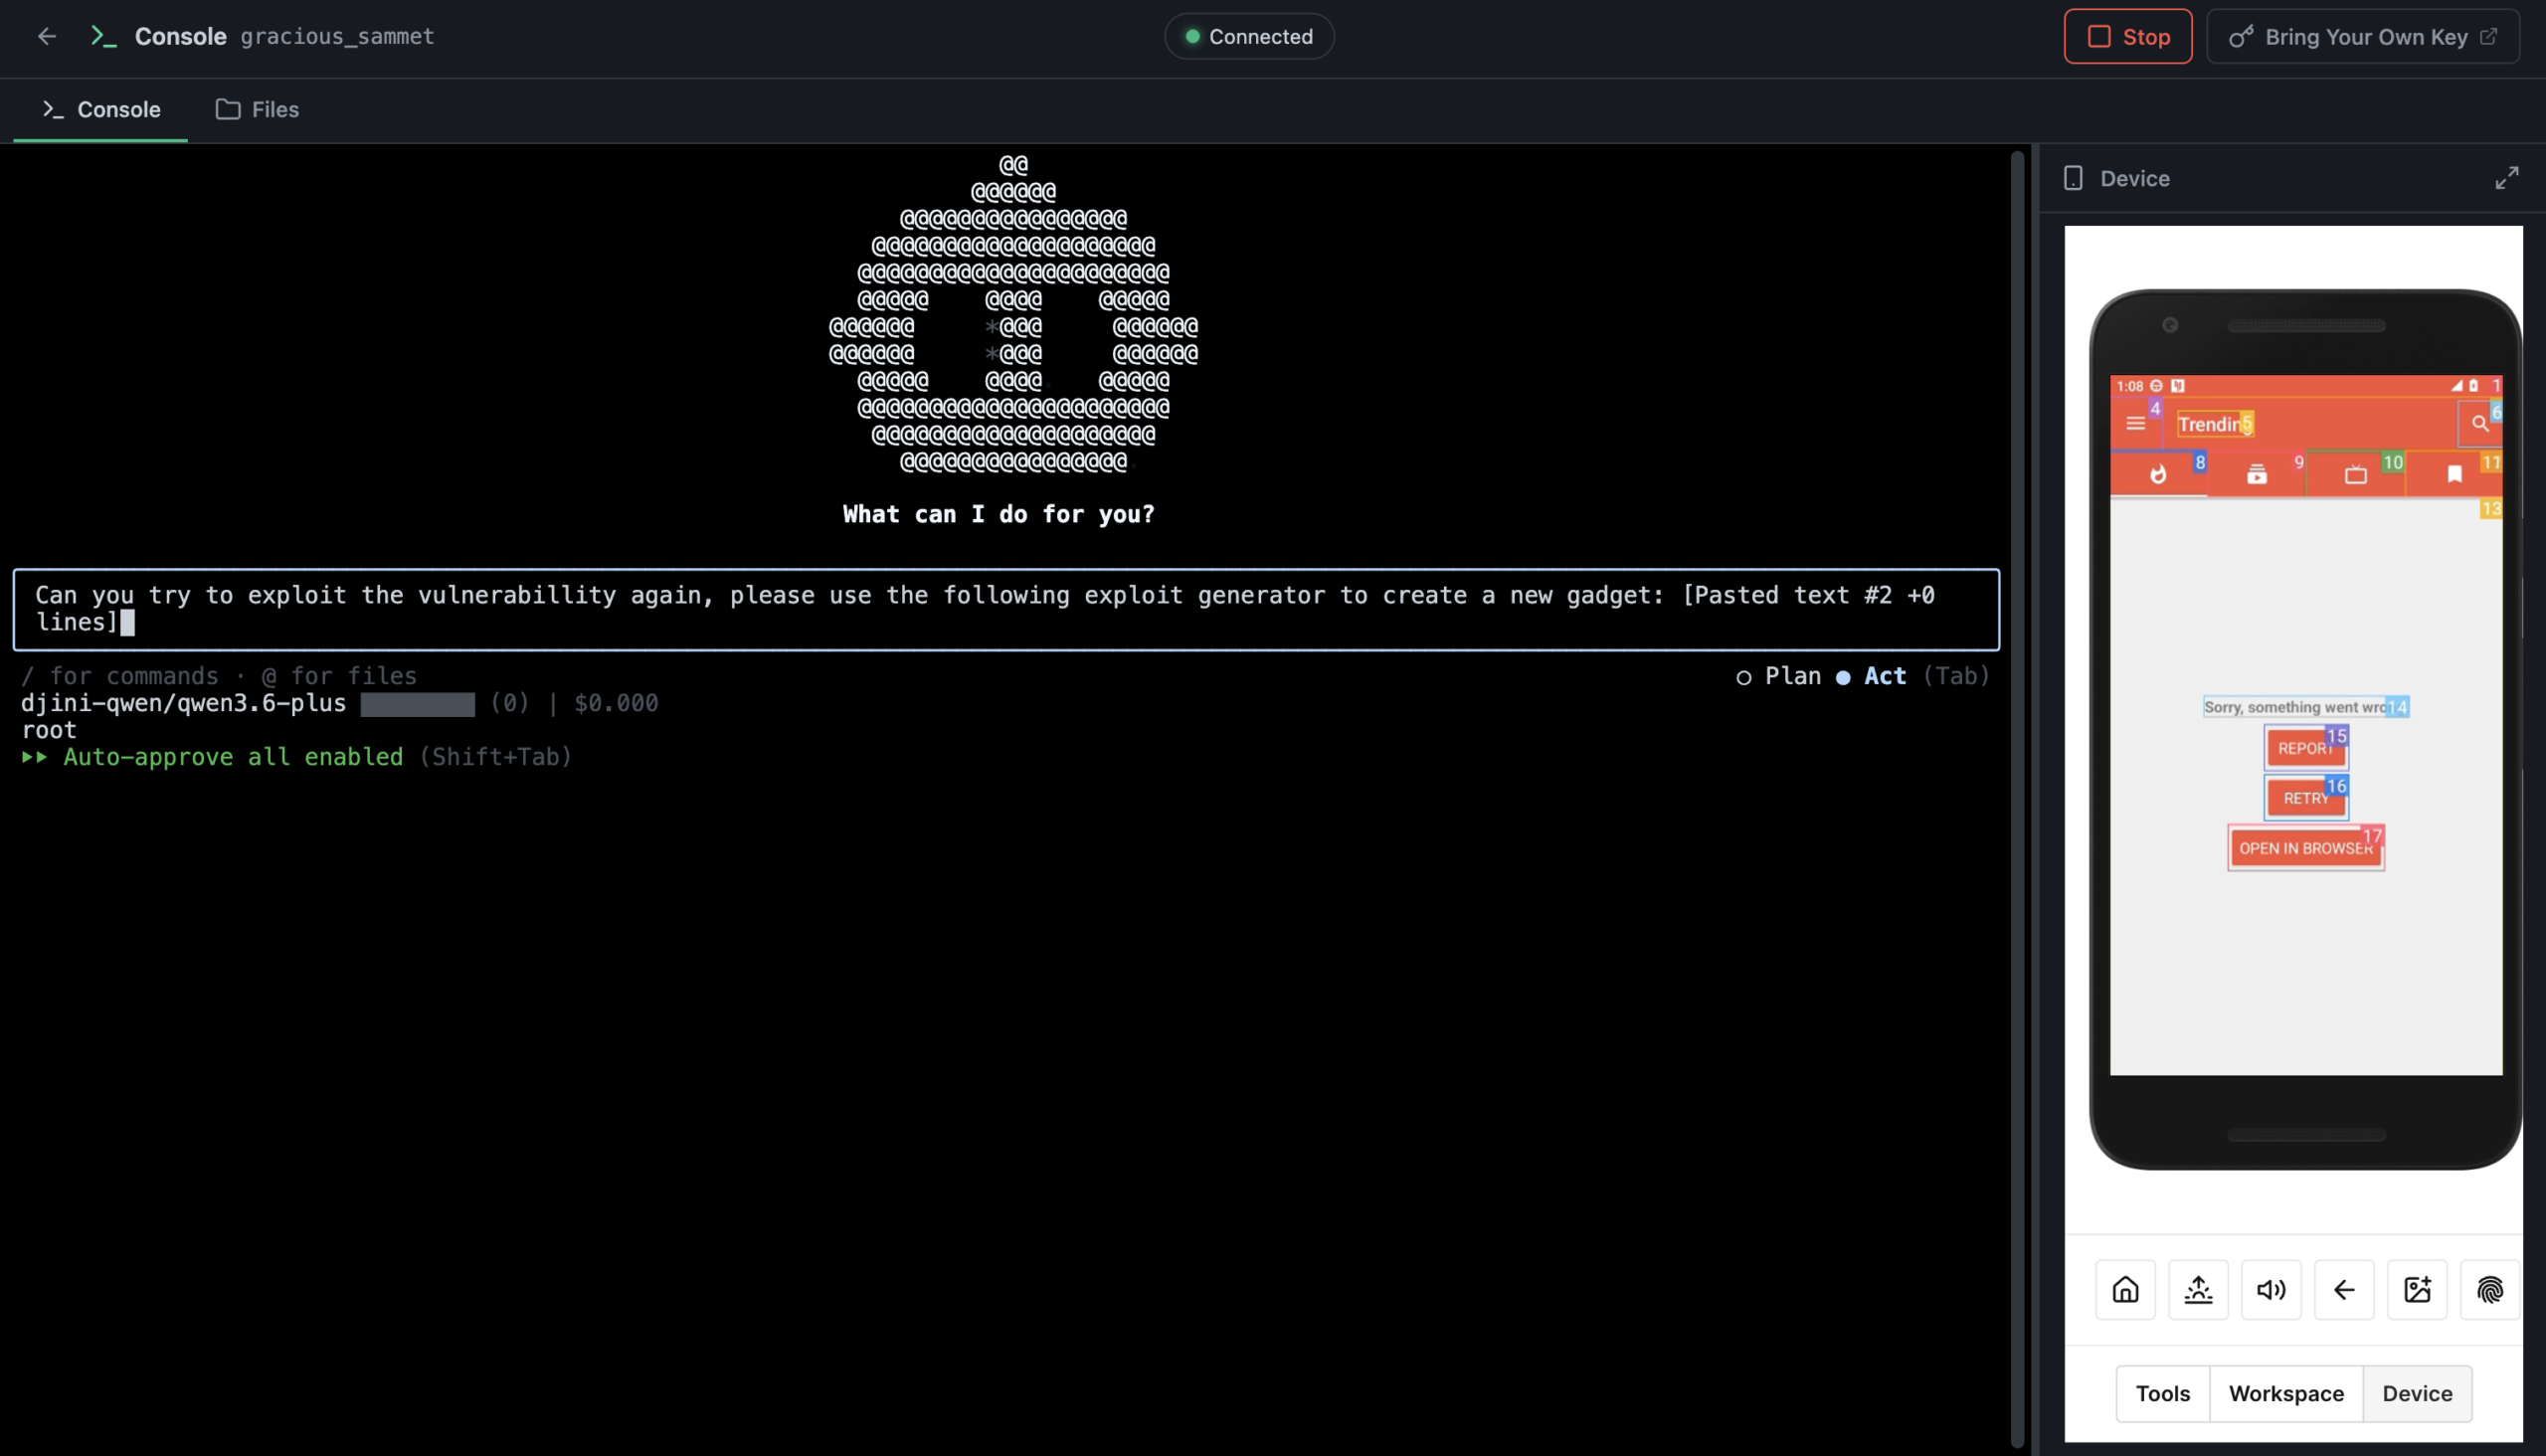Viewport: 2546px width, 1456px height.
Task: Select the subscriptions tab icon on phone
Action: coord(2256,474)
